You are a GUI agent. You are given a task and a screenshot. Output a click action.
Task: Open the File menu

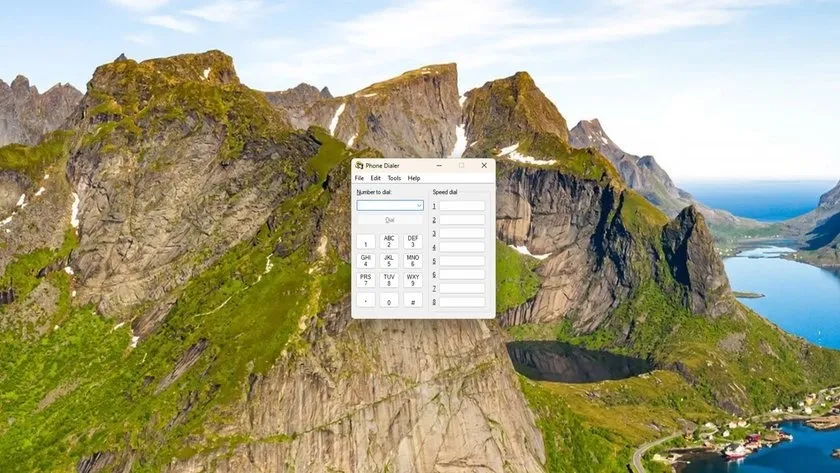359,178
